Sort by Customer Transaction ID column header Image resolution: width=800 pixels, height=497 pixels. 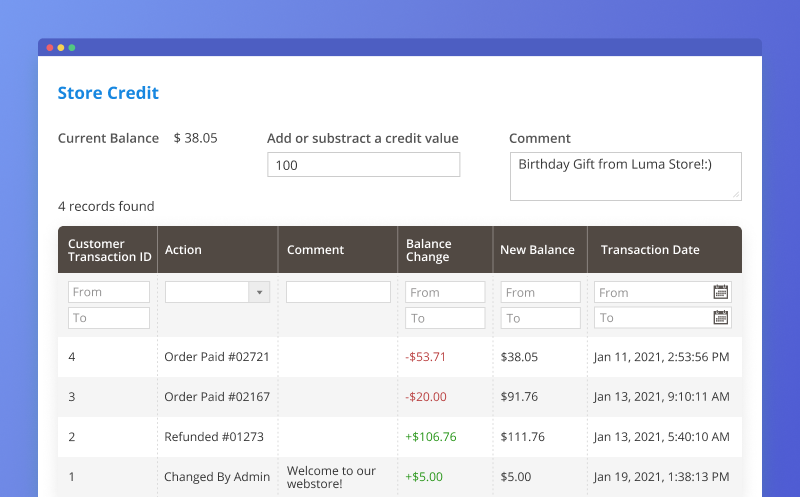tap(109, 250)
